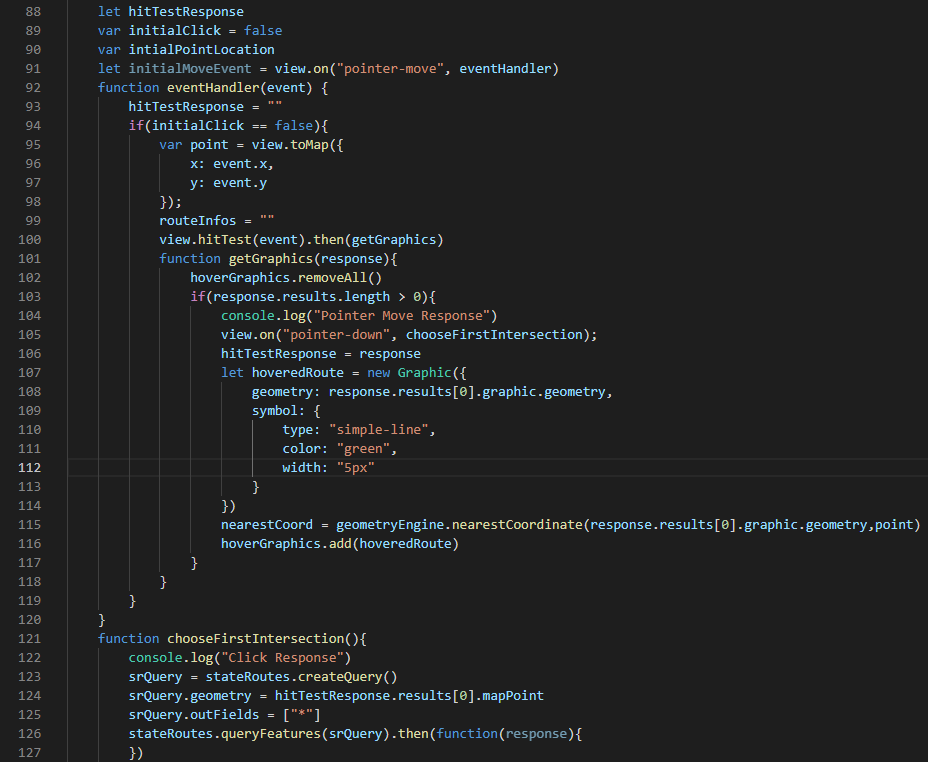This screenshot has width=928, height=762.
Task: Click 'response.results.length > 0' condition
Action: click(x=317, y=296)
